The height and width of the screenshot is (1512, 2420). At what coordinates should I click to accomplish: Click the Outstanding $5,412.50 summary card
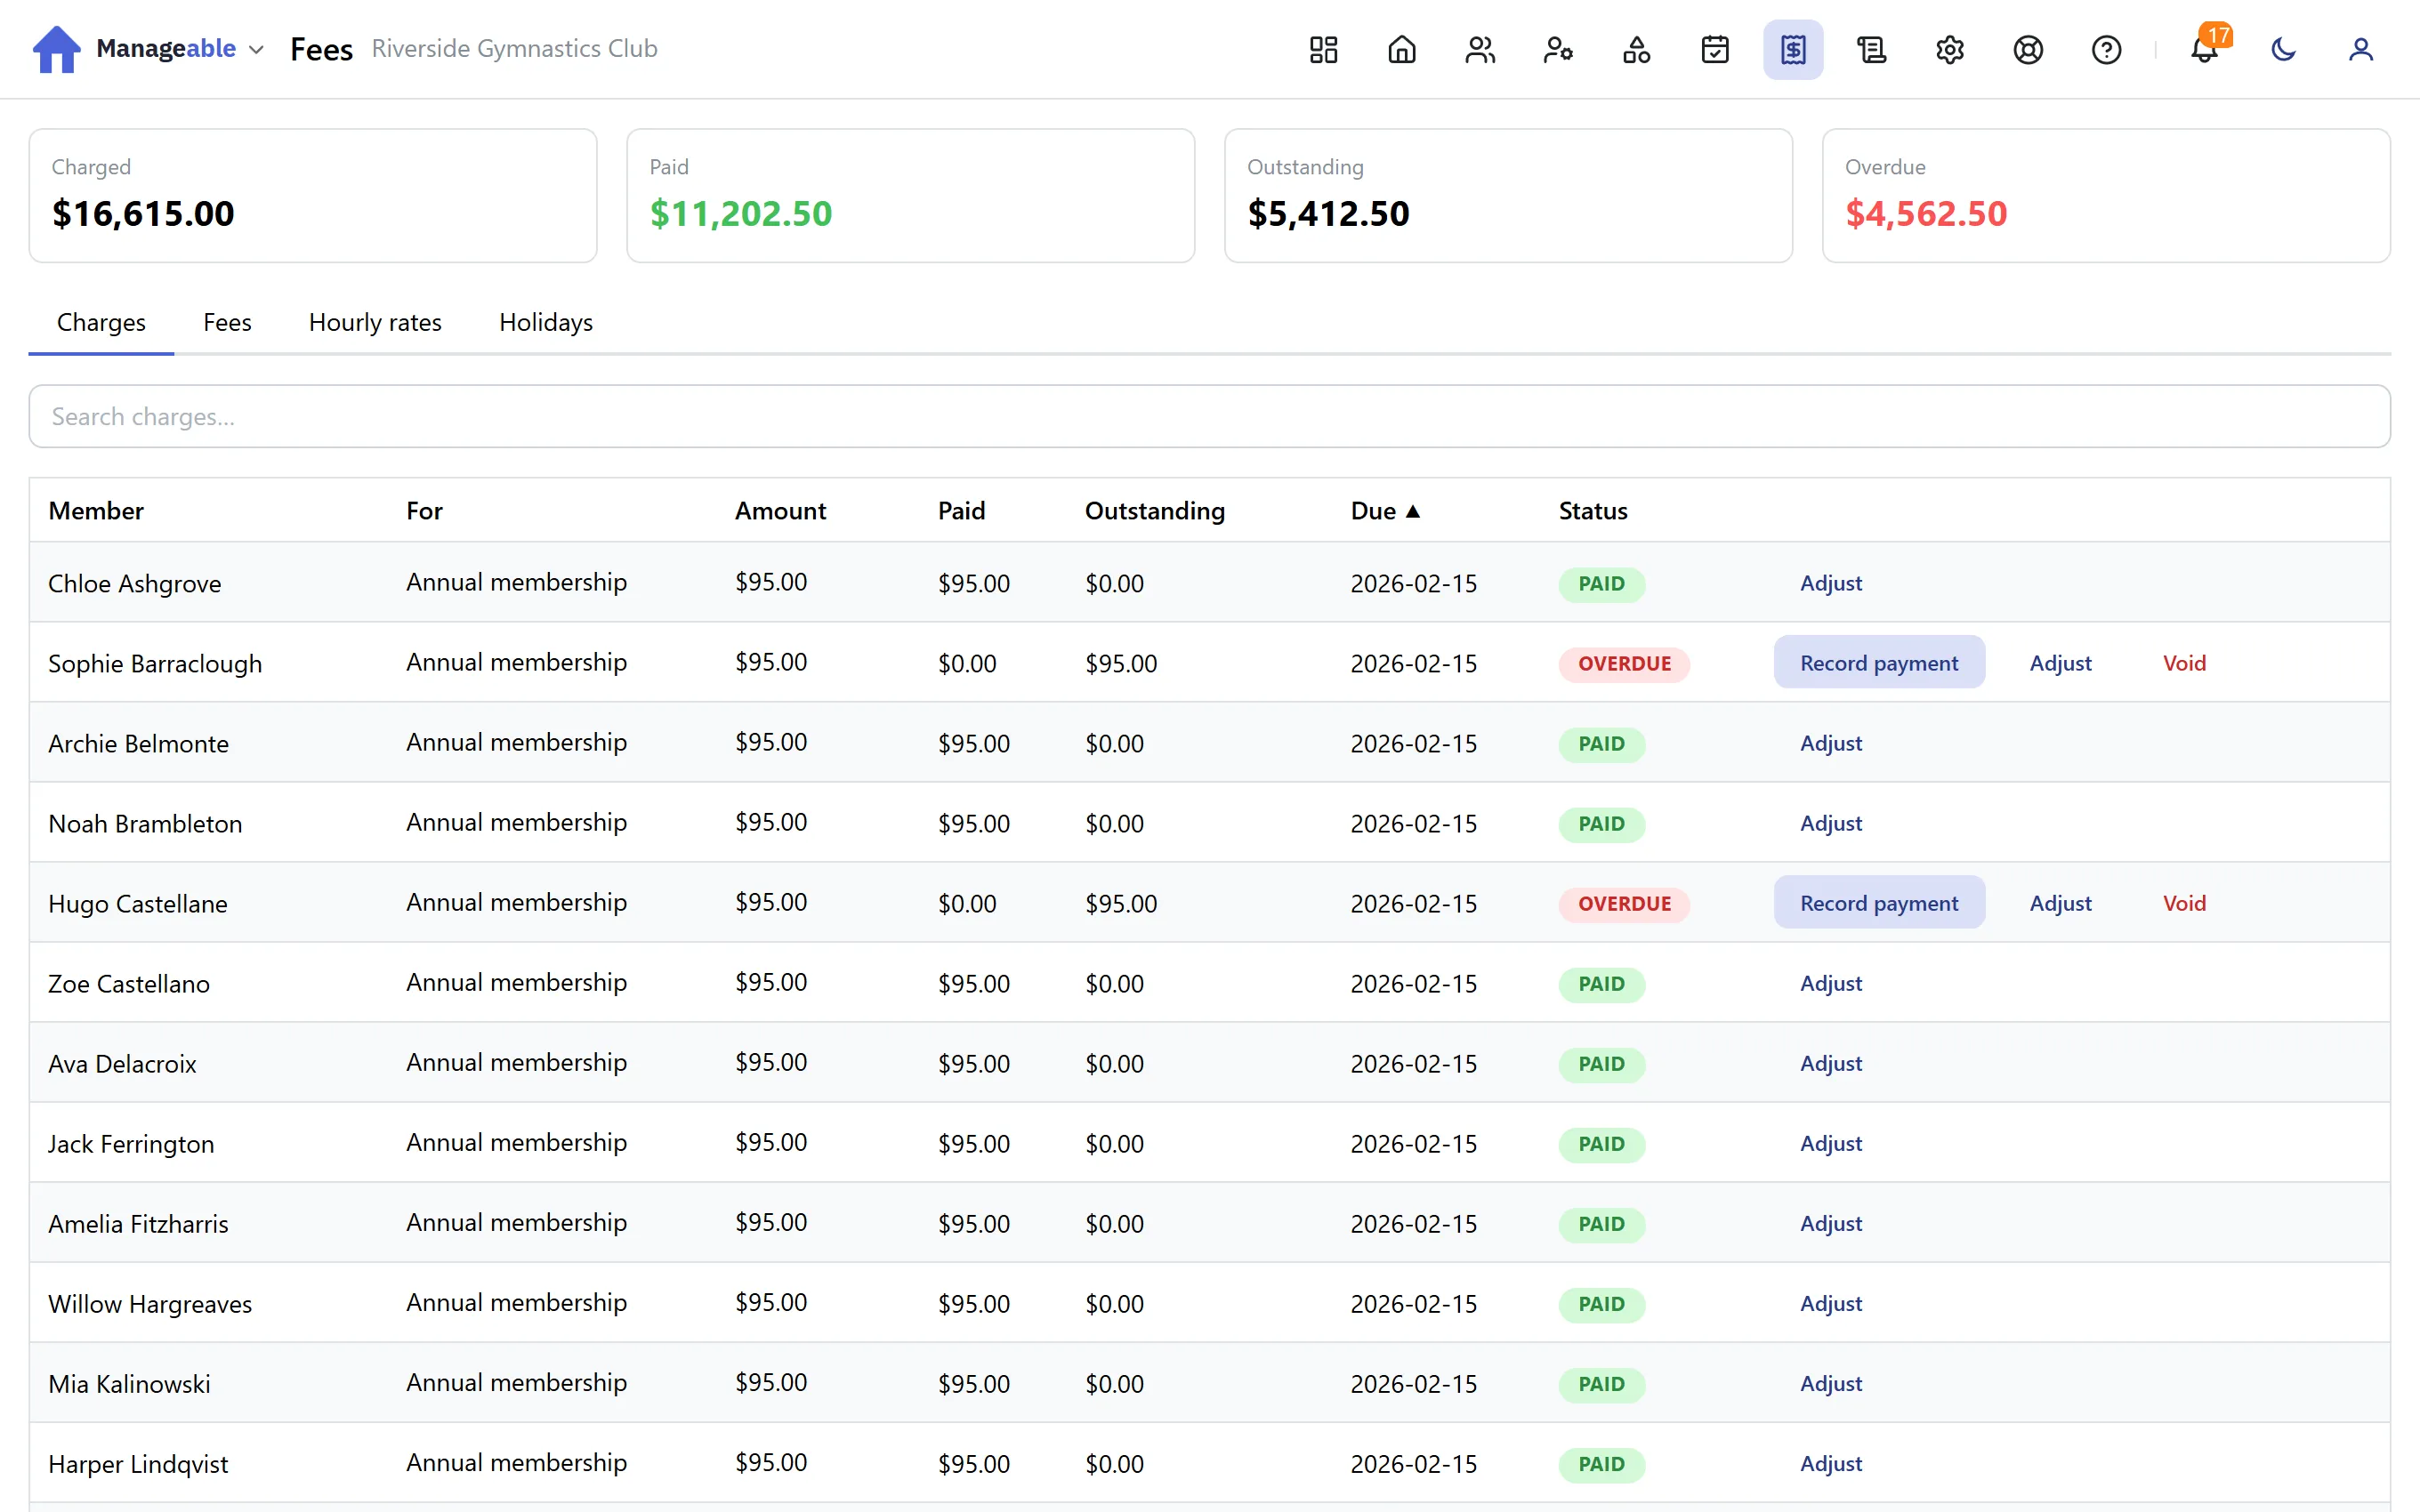(1508, 195)
